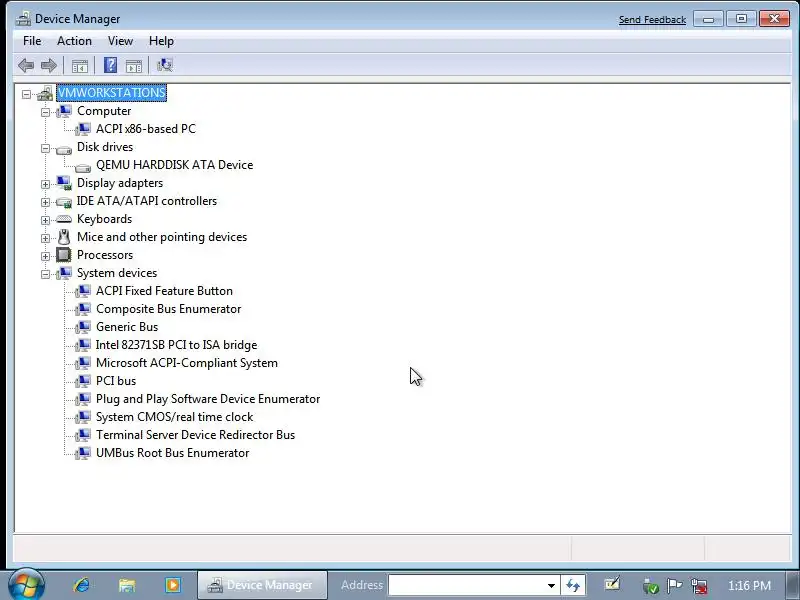Click the Disk drives category icon

(64, 149)
